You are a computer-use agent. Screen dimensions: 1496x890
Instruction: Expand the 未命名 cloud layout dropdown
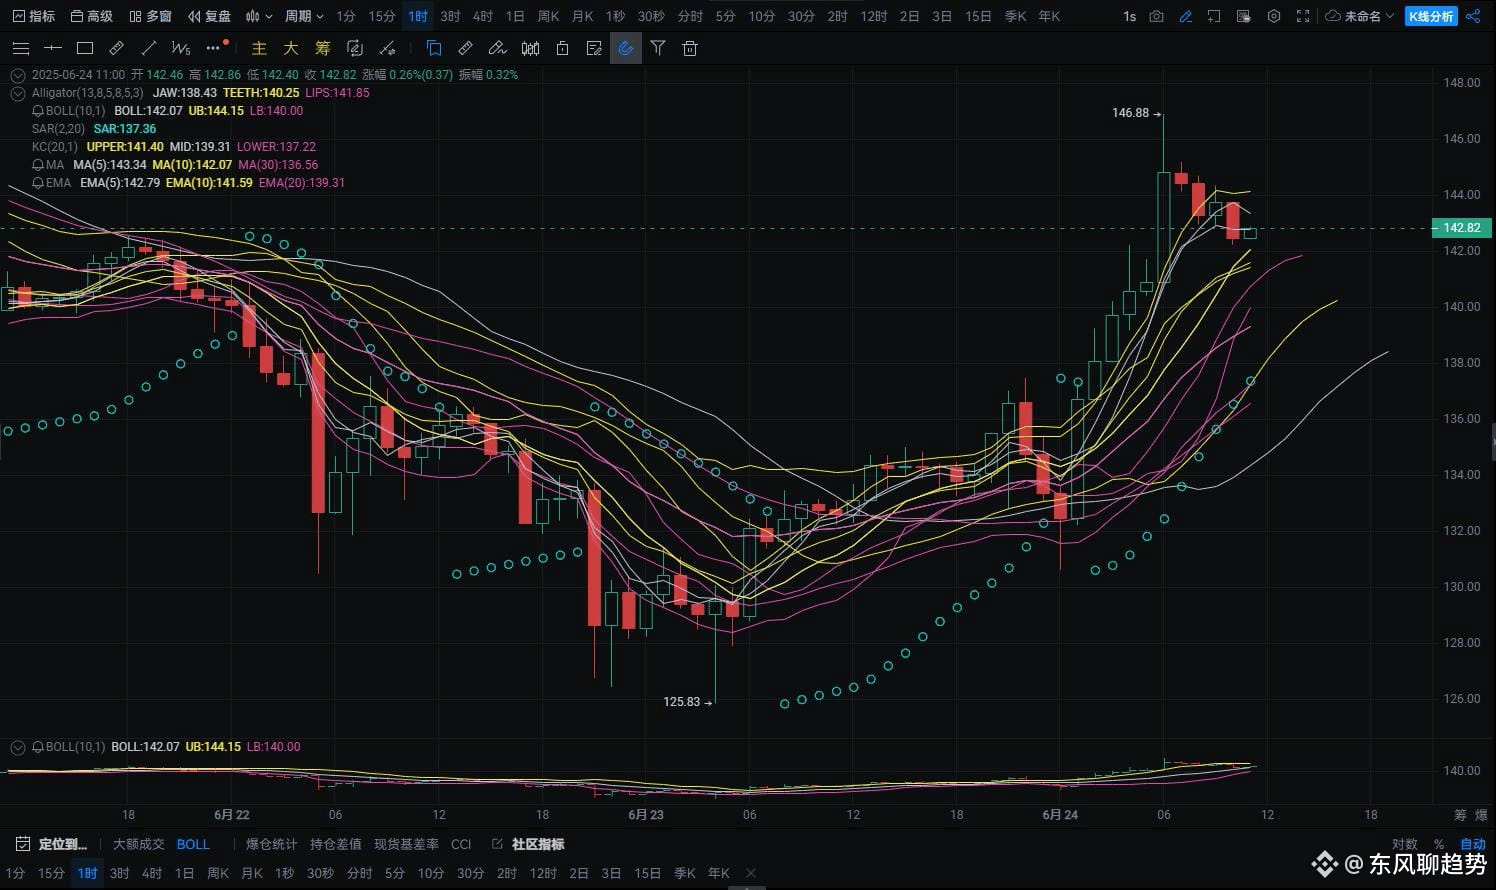[x=1359, y=16]
